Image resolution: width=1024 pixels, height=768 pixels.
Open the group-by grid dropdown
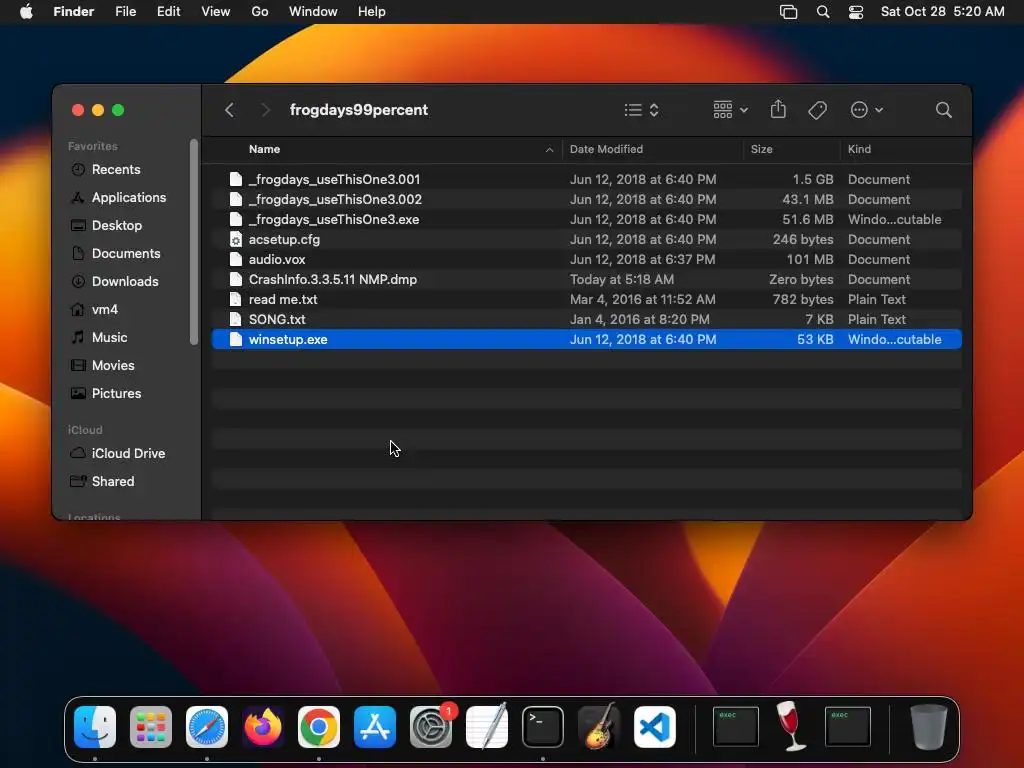tap(730, 110)
